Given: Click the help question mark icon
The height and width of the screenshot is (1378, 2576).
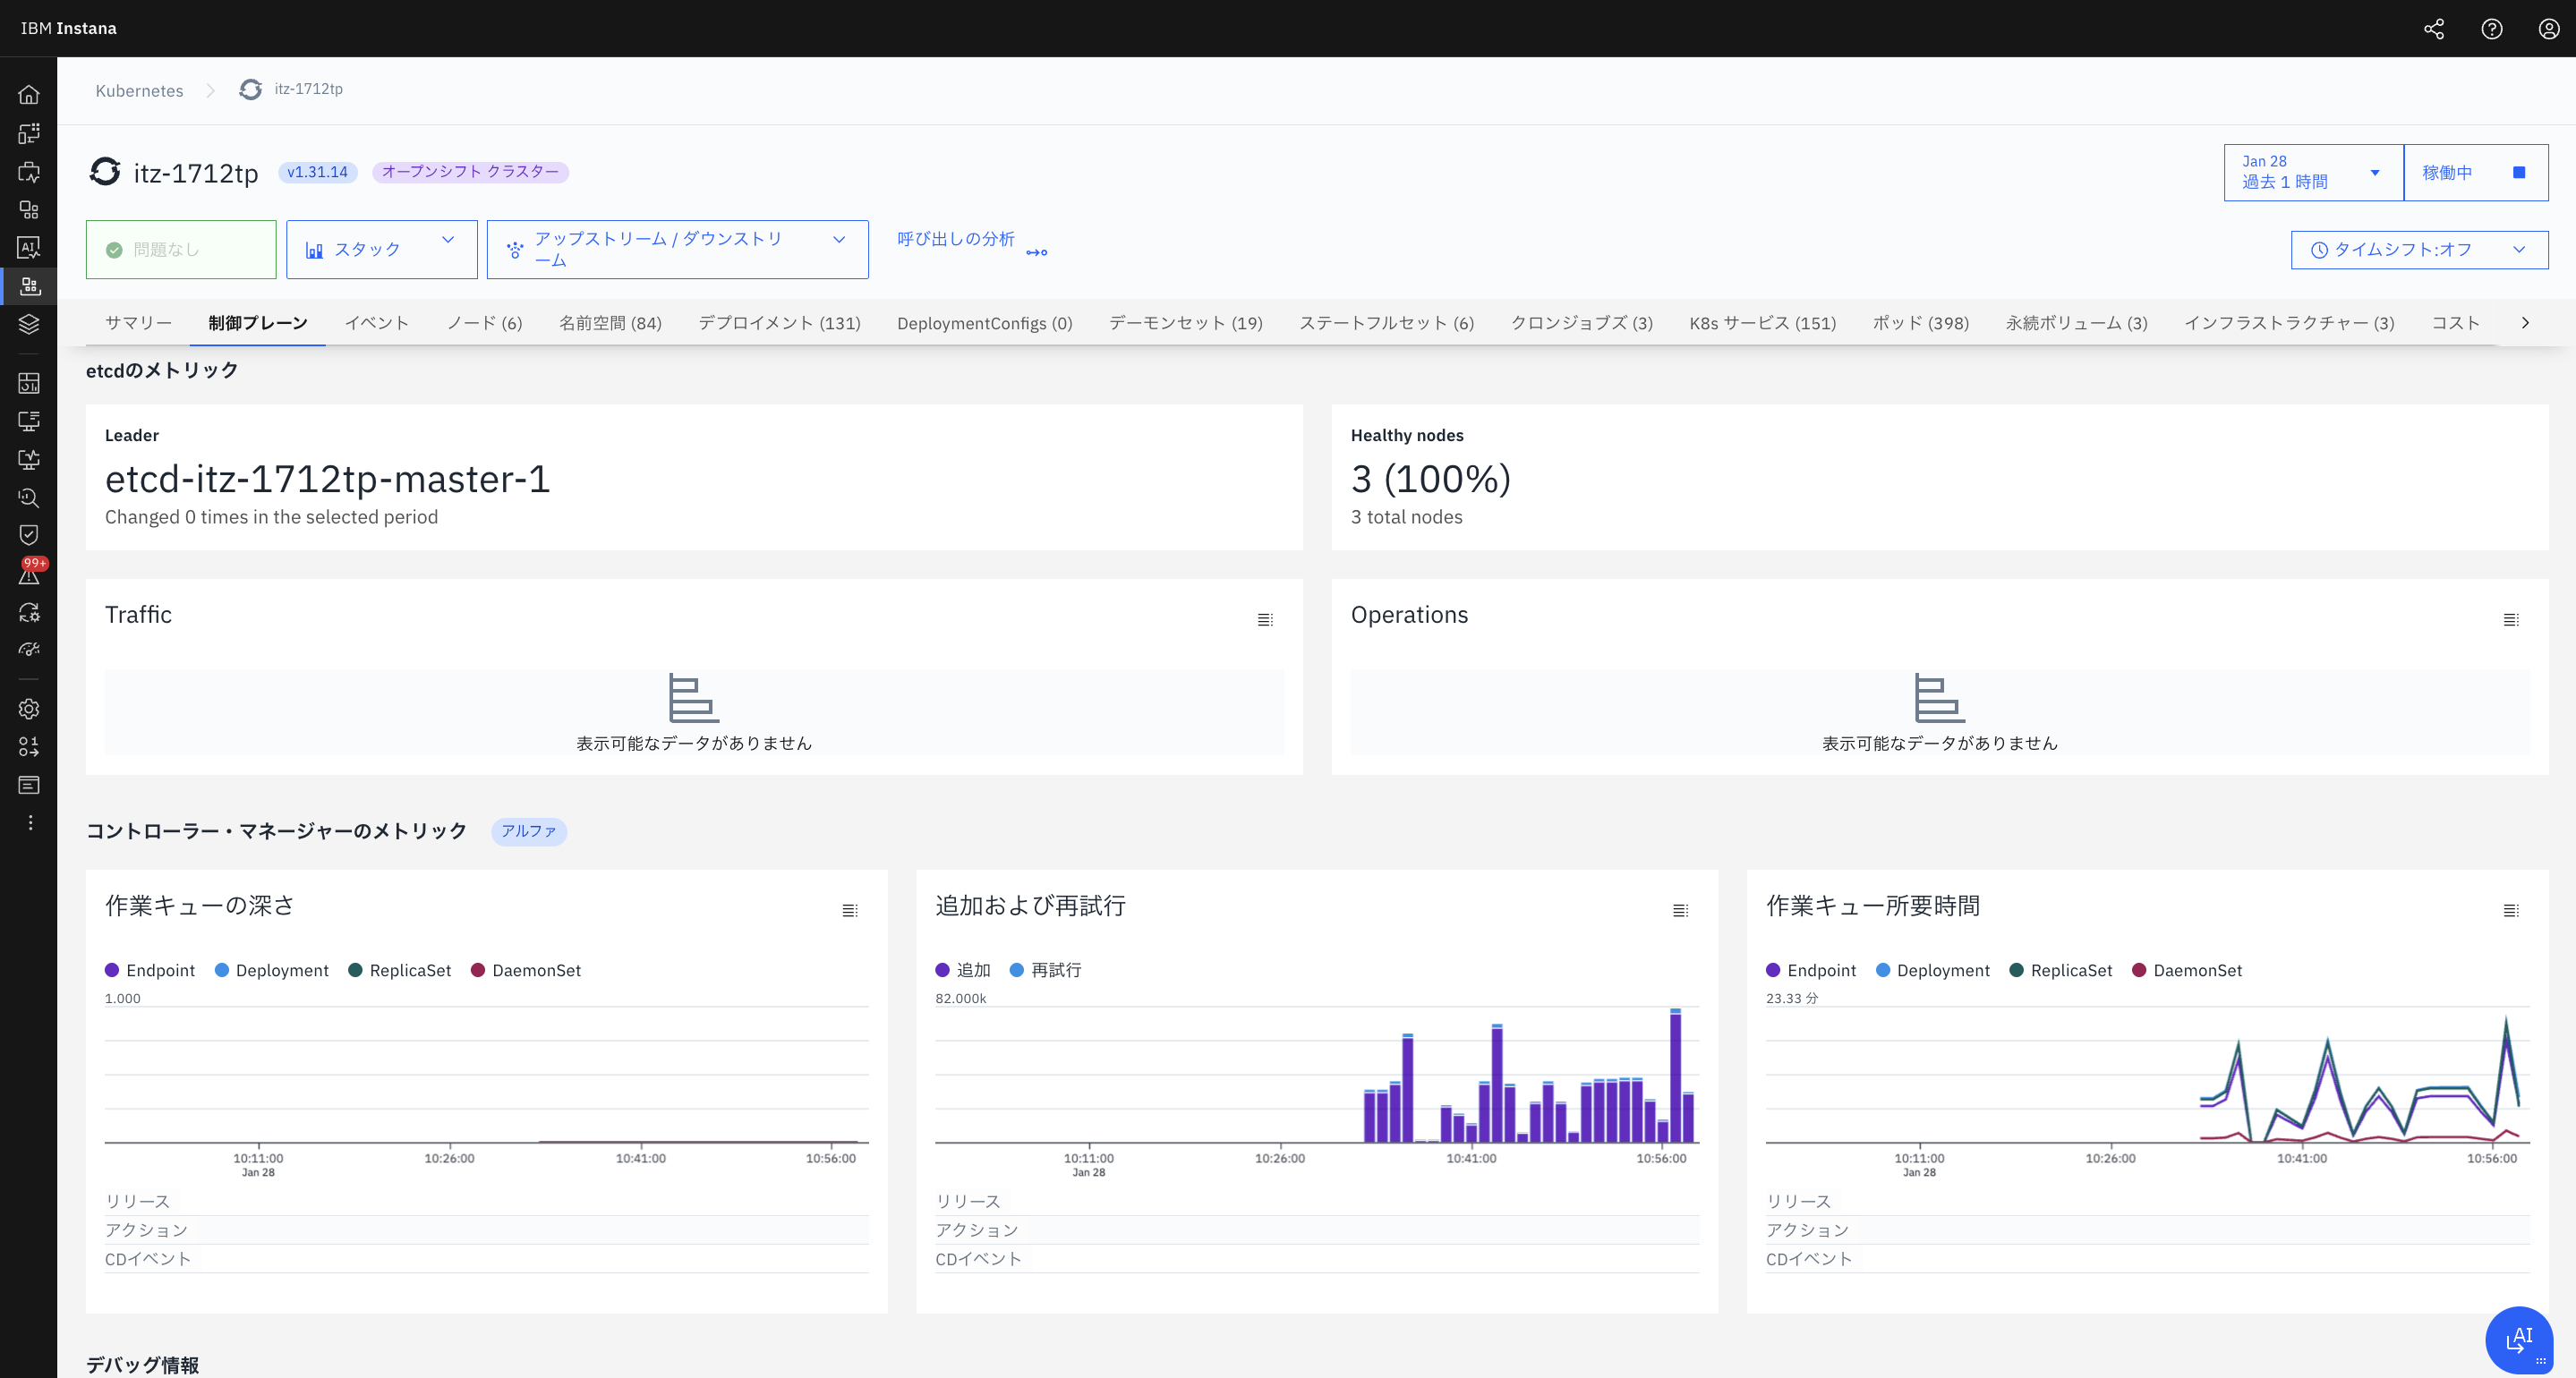Looking at the screenshot, I should tap(2491, 29).
